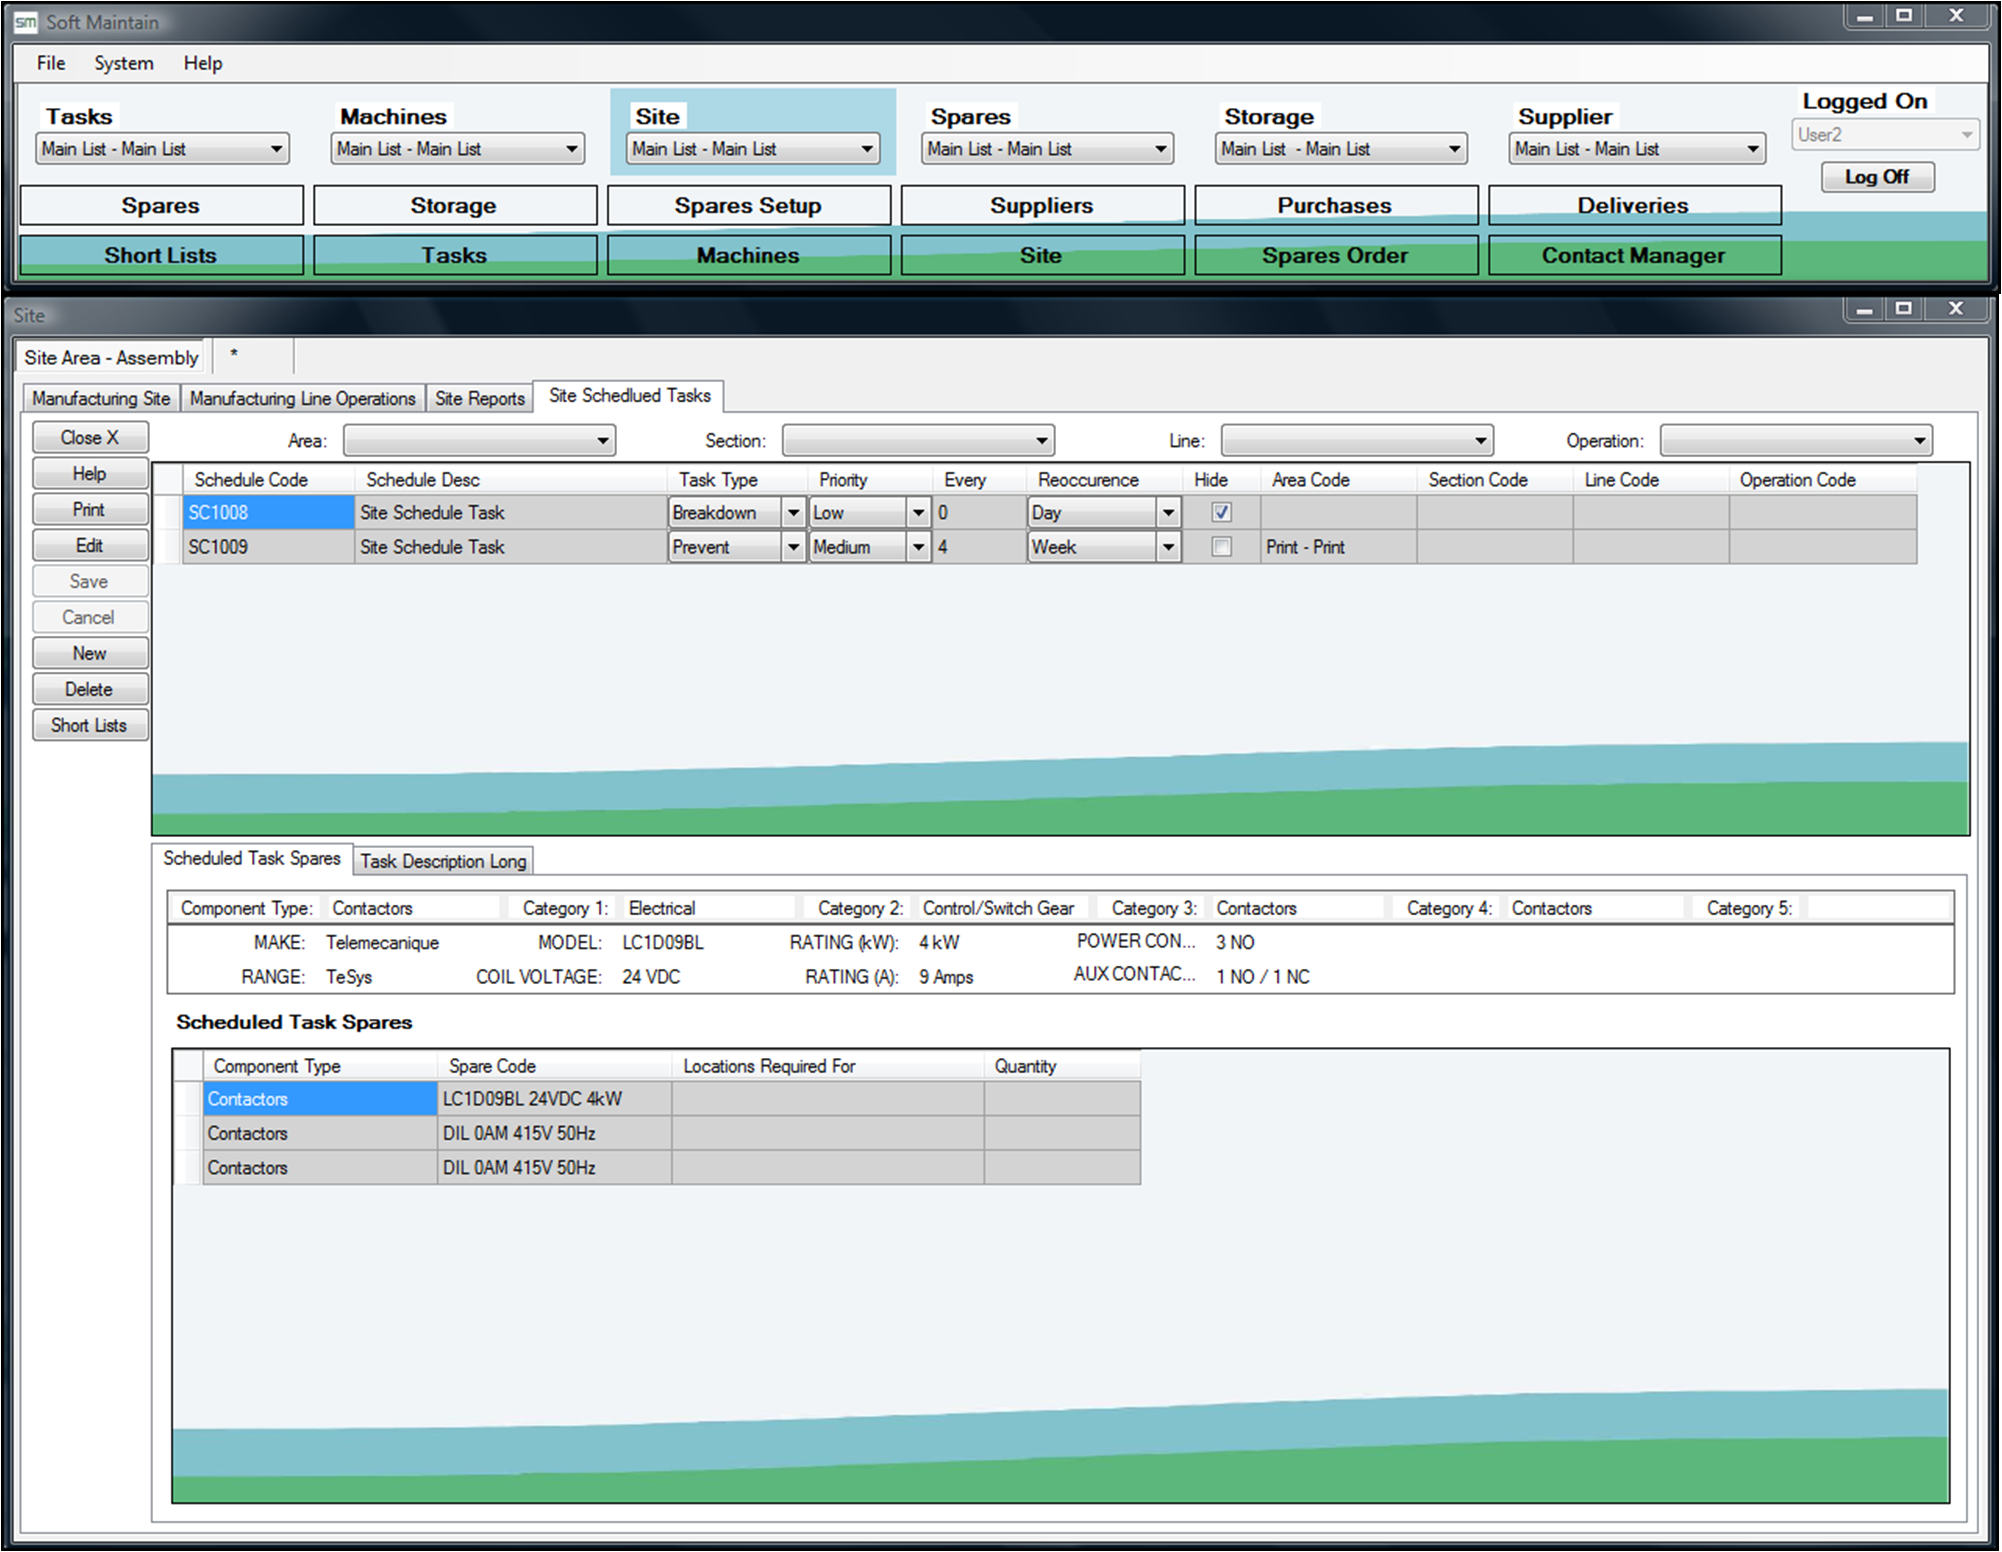Click the Print sidebar button

coord(90,509)
